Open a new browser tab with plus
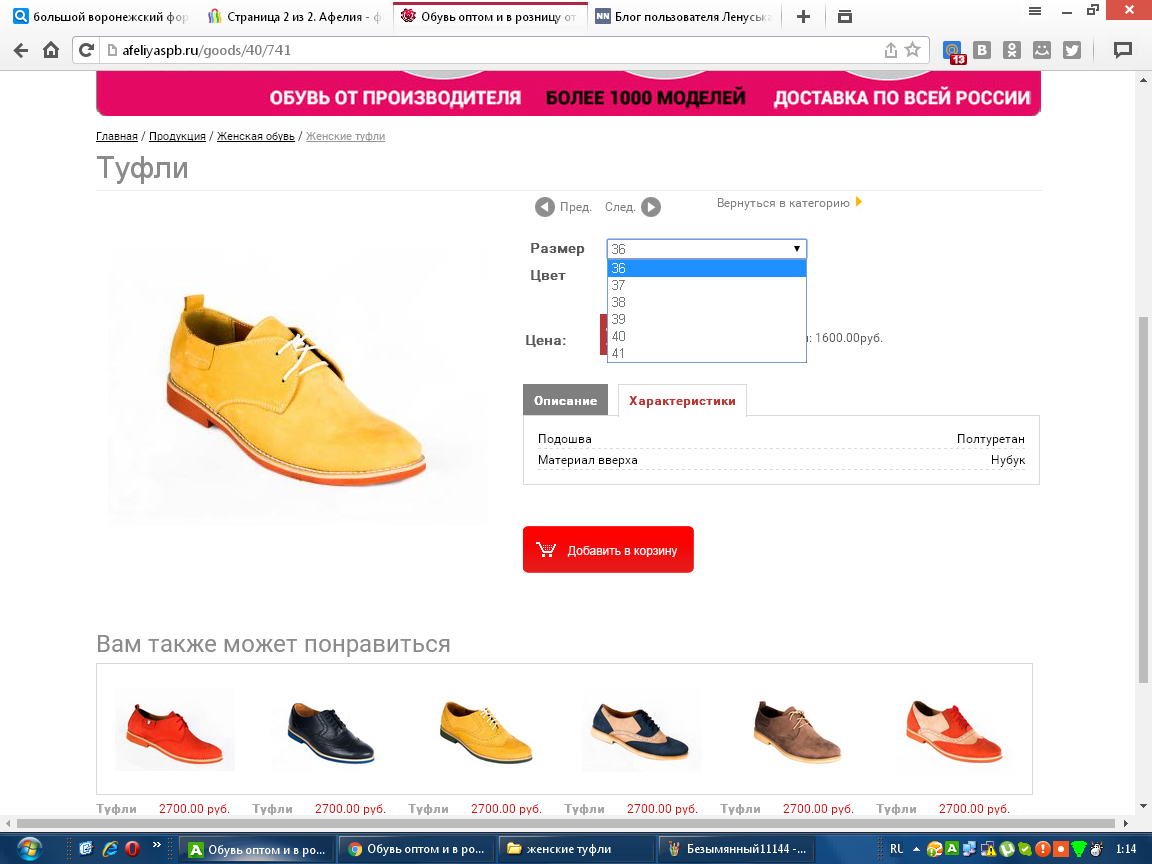 (x=804, y=16)
